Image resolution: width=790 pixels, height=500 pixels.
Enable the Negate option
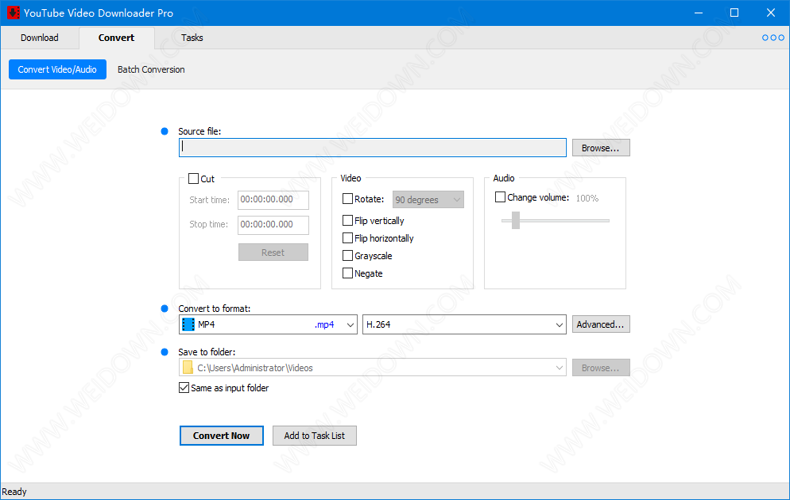(347, 273)
